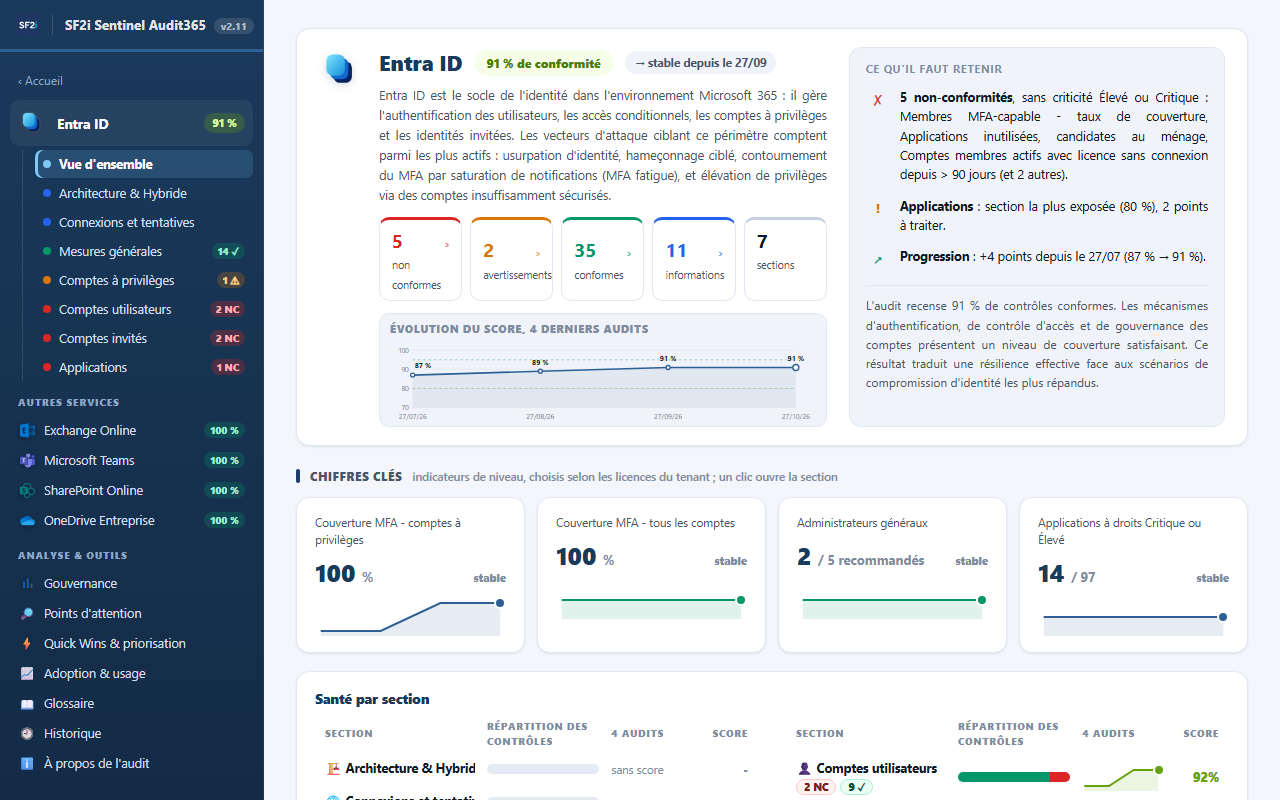Click Comptes utilisateurs controls distribution bar
Viewport: 1280px width, 800px height.
[1014, 777]
